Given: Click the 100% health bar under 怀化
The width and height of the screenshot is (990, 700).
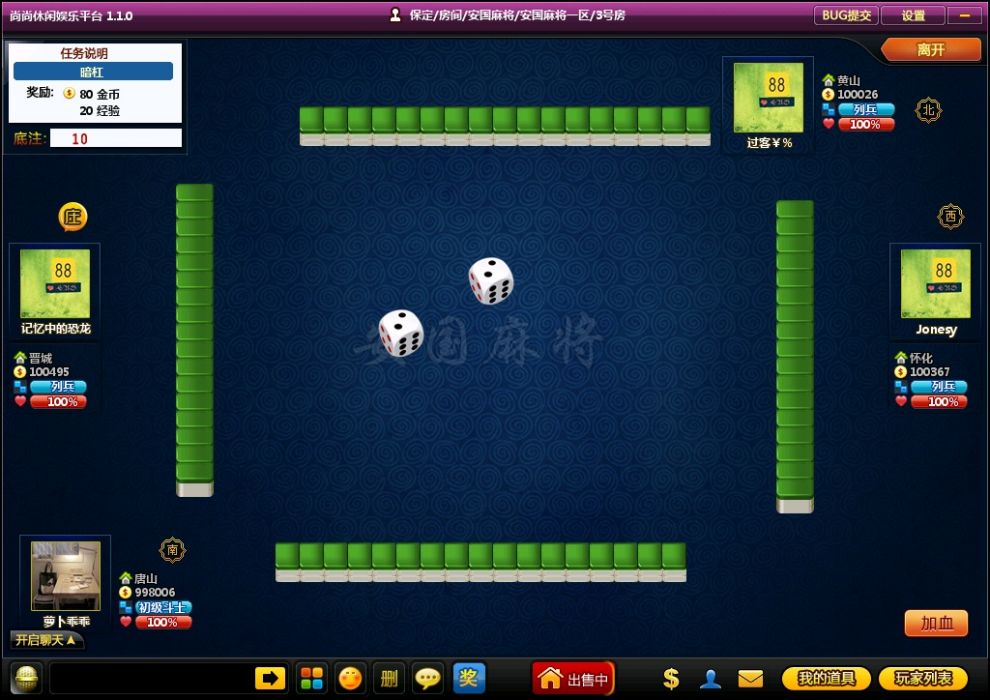Looking at the screenshot, I should pyautogui.click(x=938, y=401).
